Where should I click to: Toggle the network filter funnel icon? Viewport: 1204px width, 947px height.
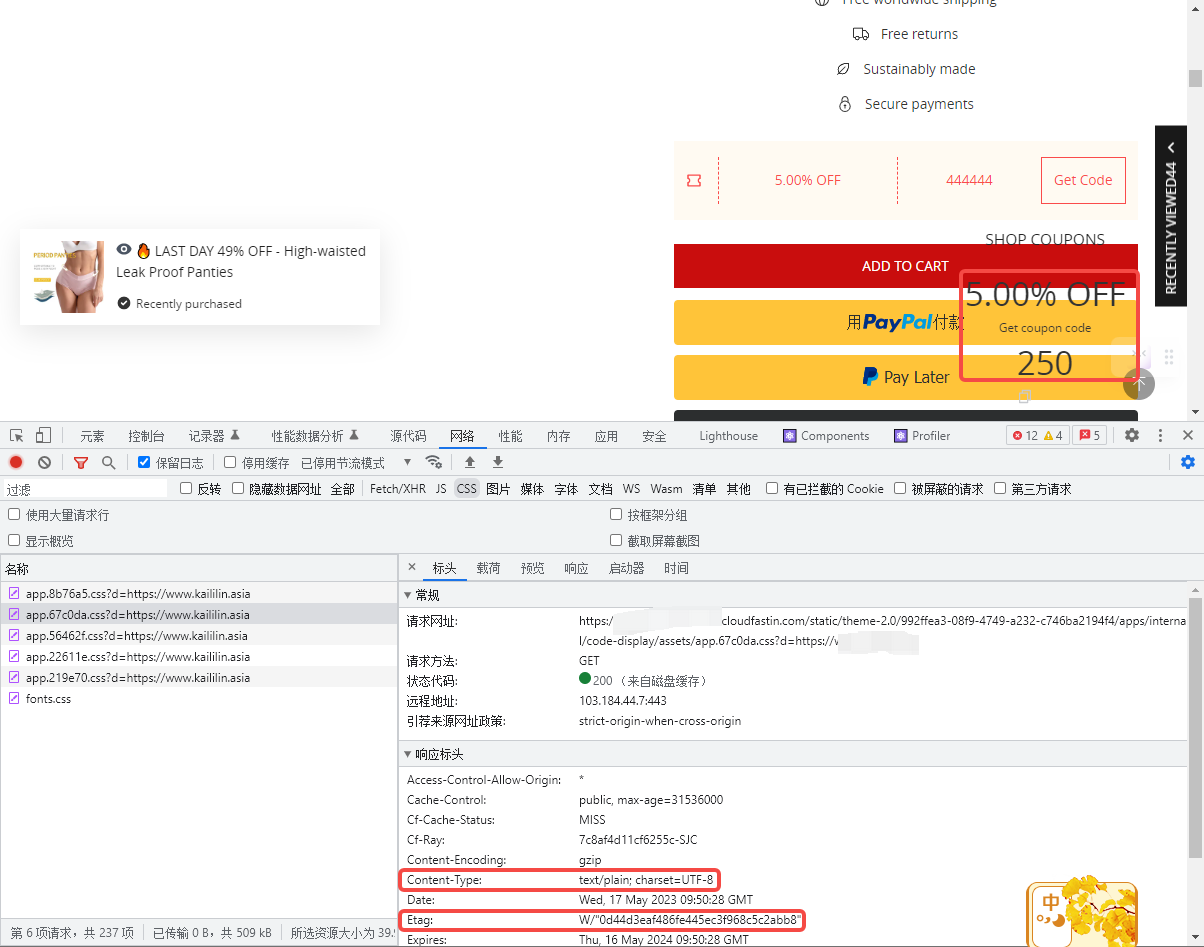pos(81,462)
